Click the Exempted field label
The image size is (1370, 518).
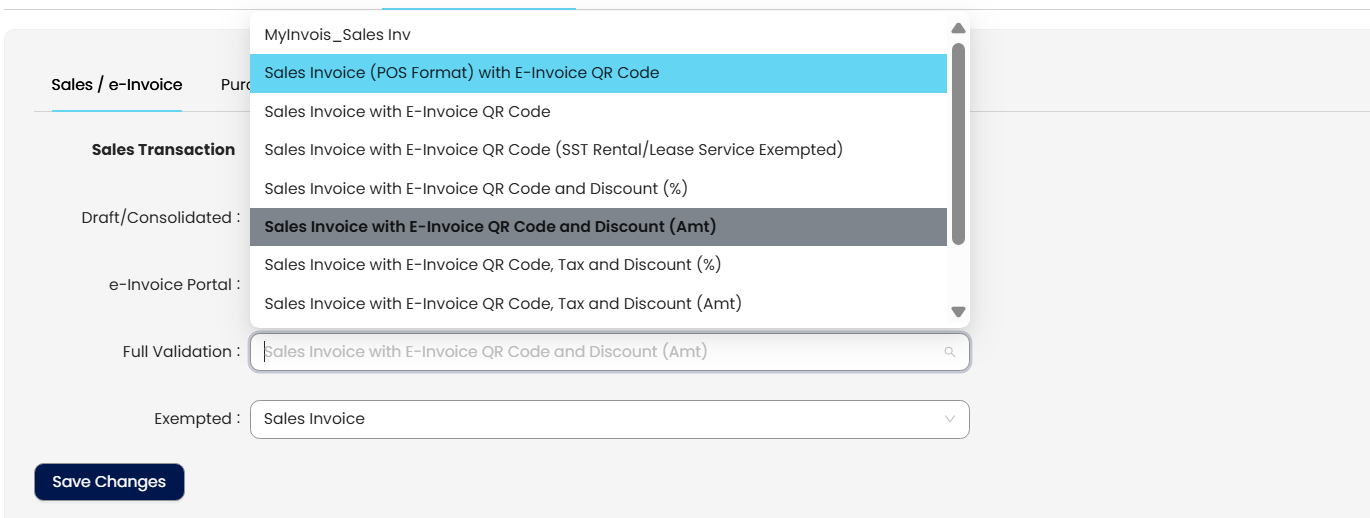(196, 419)
